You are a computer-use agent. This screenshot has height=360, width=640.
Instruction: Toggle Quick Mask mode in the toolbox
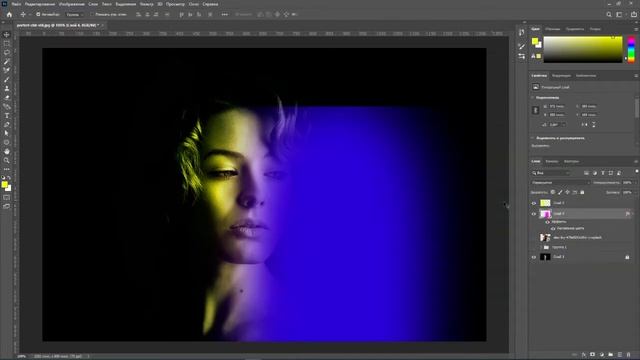[7, 198]
